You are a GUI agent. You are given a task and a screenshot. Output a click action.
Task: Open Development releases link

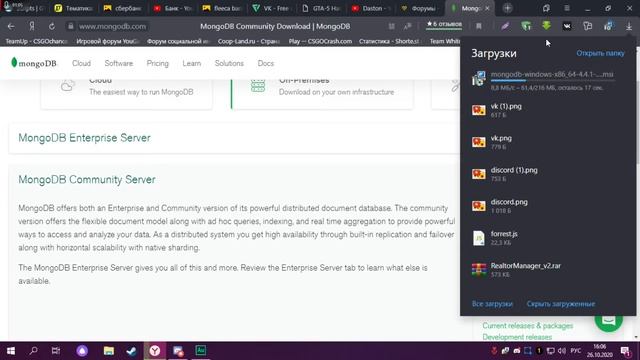point(517,337)
